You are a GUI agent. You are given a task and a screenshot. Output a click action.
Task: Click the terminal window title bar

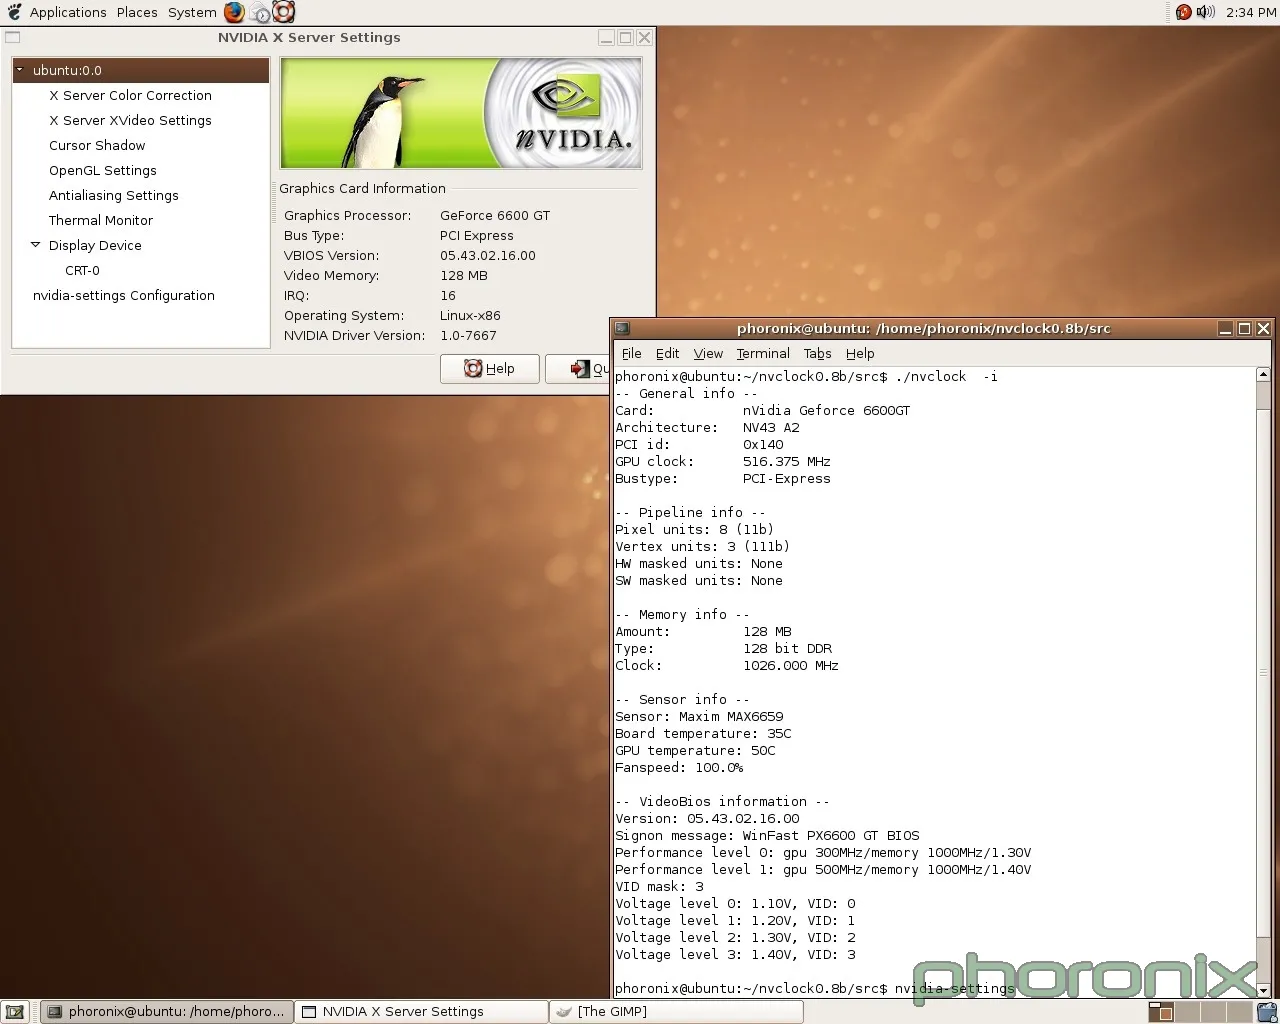(923, 328)
